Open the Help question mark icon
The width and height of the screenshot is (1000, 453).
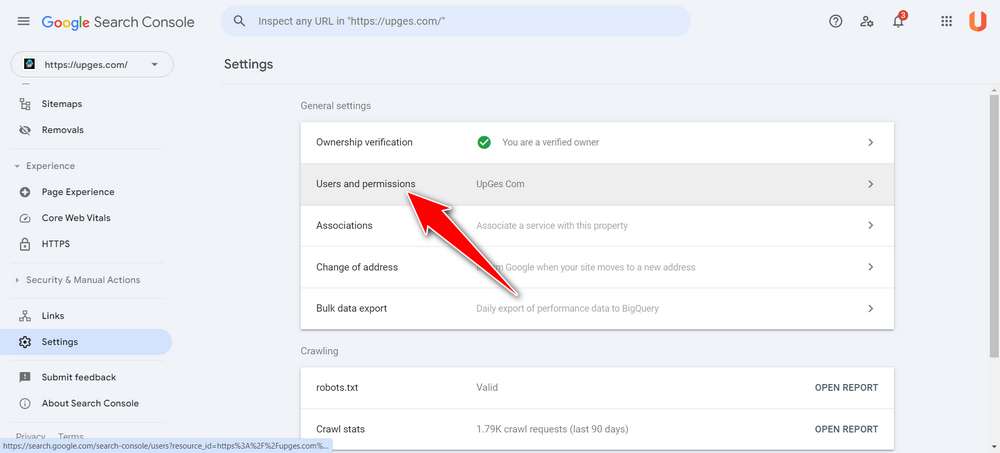pos(835,21)
